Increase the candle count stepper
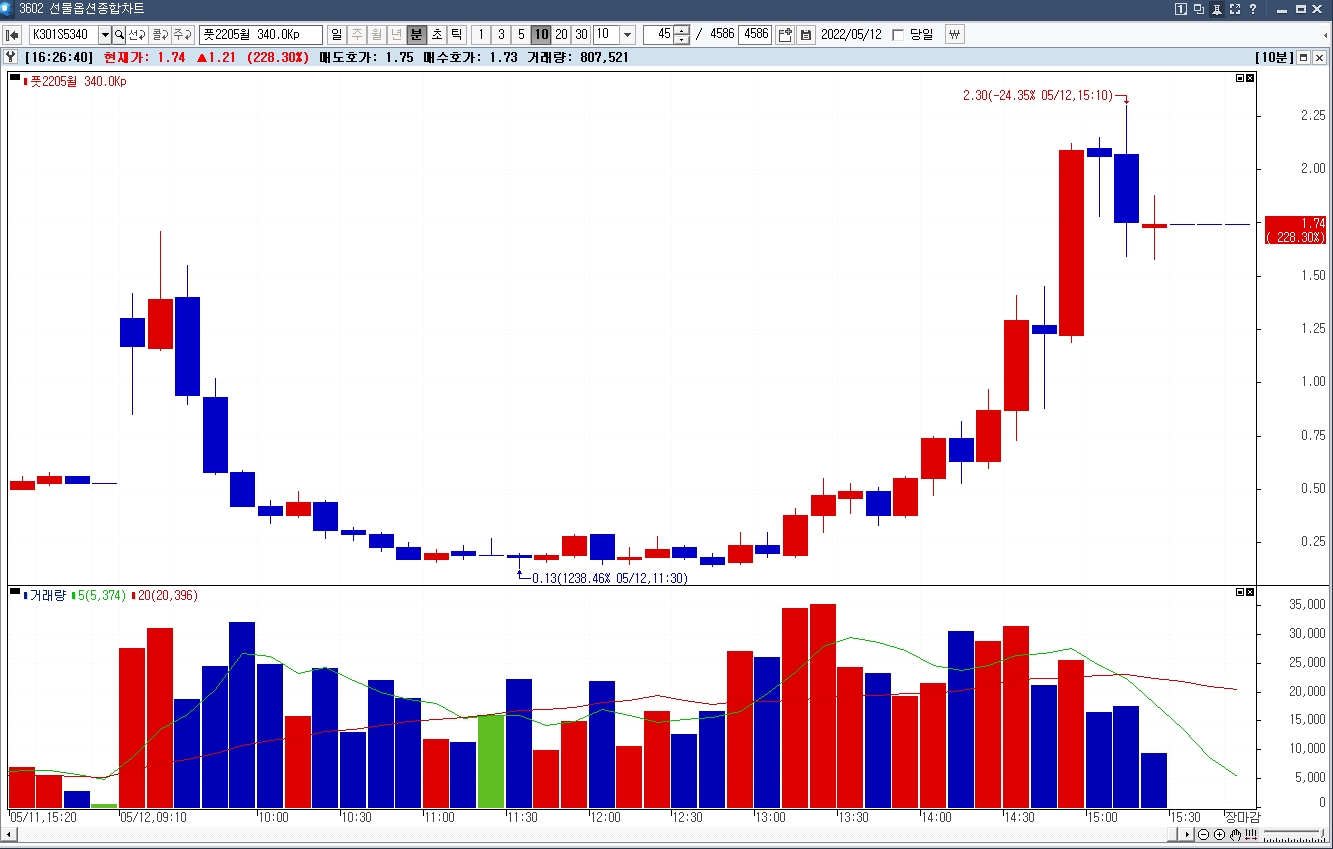This screenshot has height=849, width=1333. tap(682, 30)
